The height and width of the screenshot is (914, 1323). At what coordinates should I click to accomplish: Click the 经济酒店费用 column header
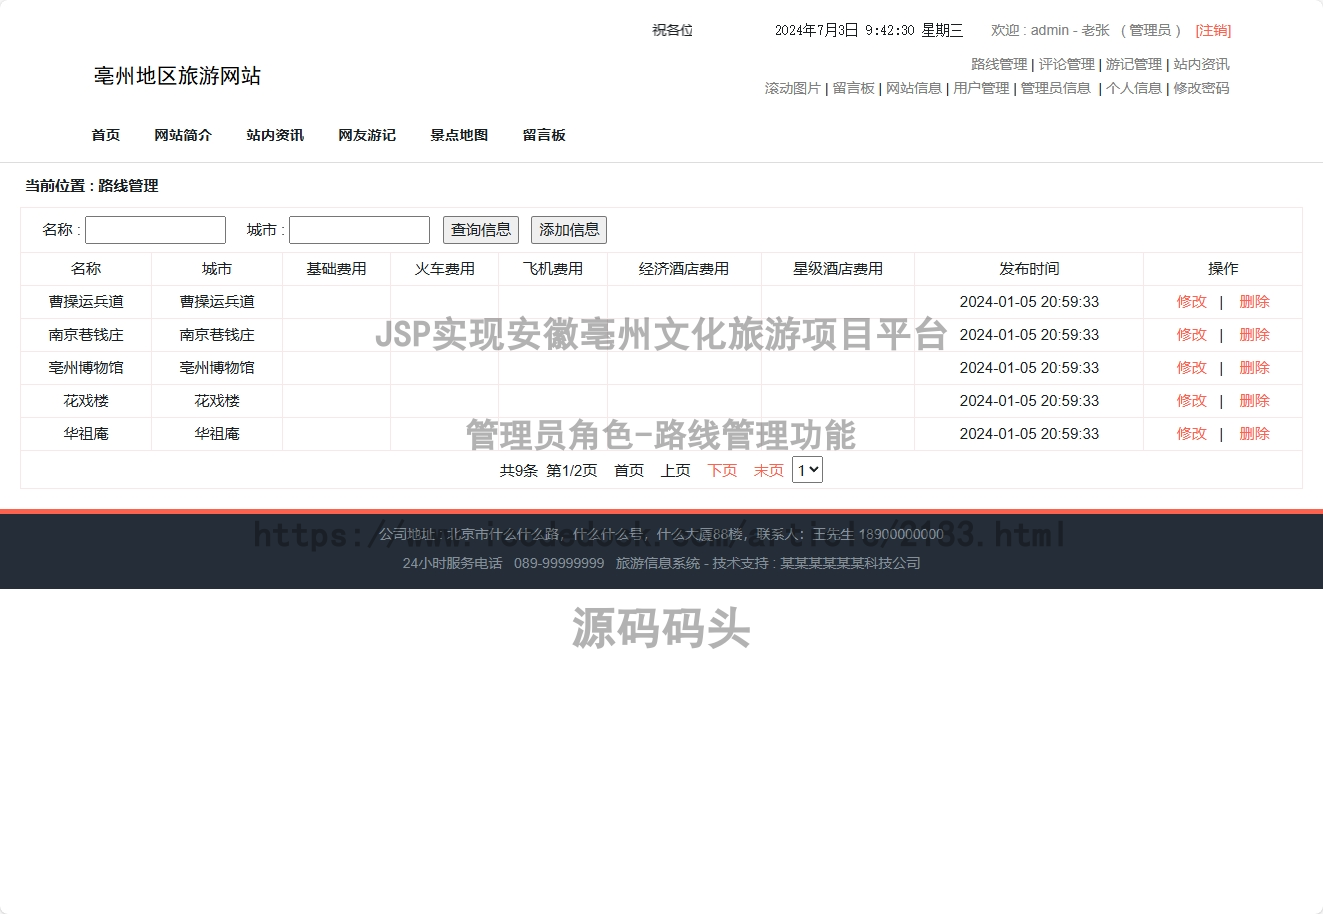click(684, 268)
